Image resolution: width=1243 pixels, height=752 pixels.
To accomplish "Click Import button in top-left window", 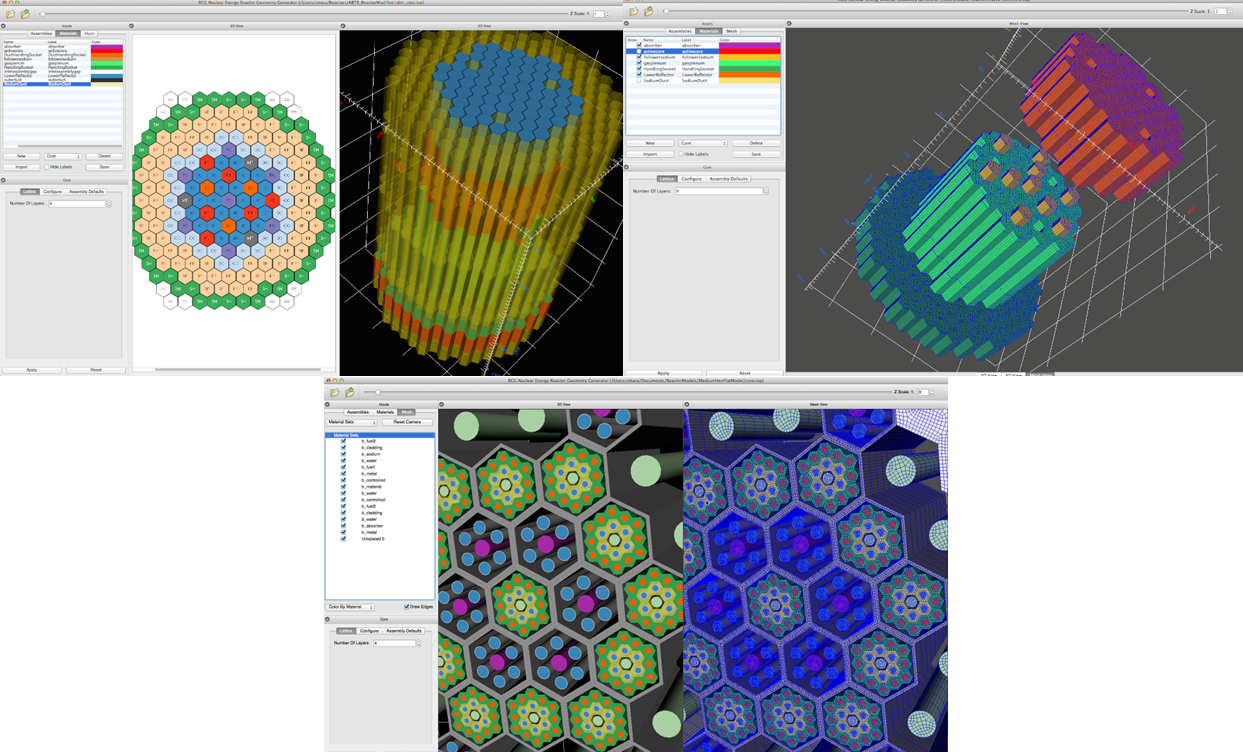I will coord(21,167).
